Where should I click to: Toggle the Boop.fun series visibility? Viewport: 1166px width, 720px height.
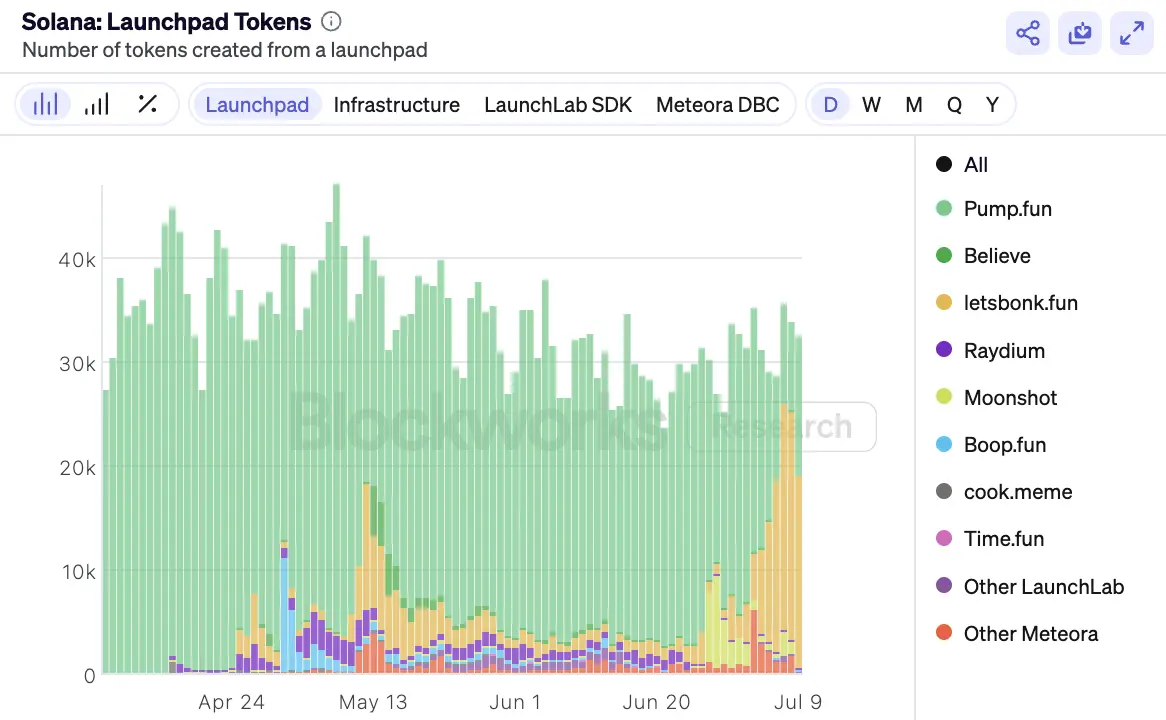[1003, 444]
